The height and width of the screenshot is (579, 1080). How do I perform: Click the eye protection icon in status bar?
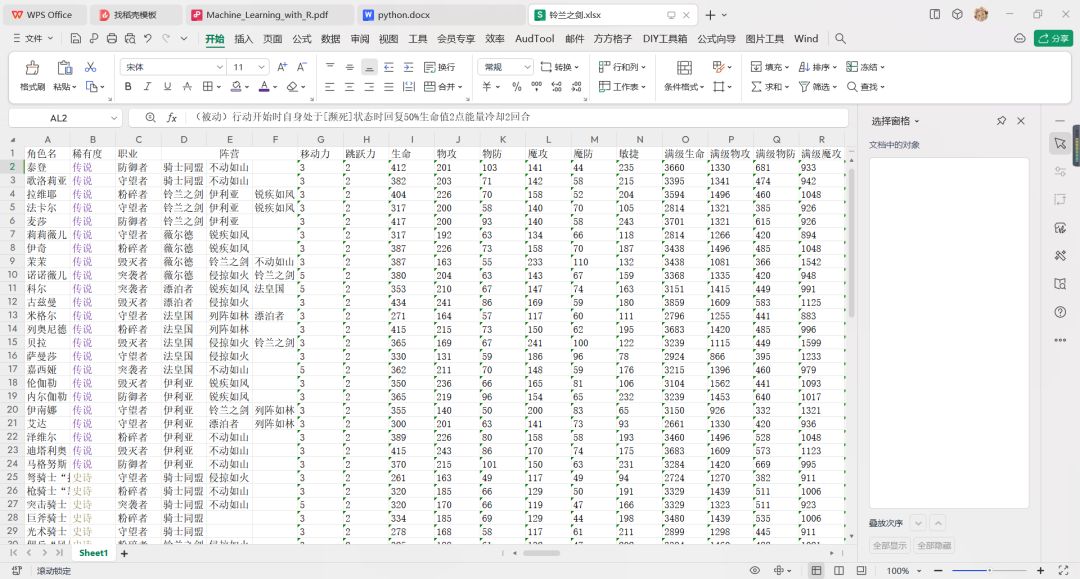pos(755,570)
